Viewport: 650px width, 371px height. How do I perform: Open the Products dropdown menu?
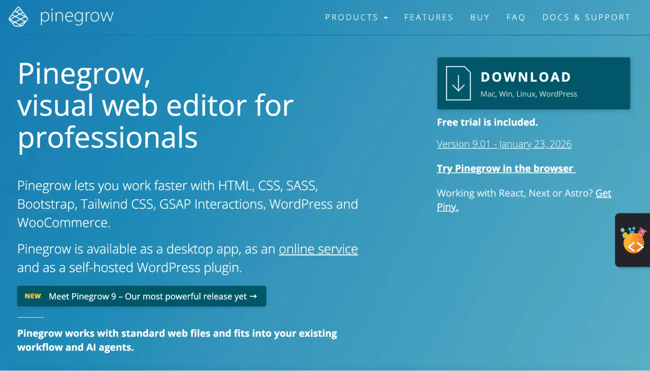(356, 17)
